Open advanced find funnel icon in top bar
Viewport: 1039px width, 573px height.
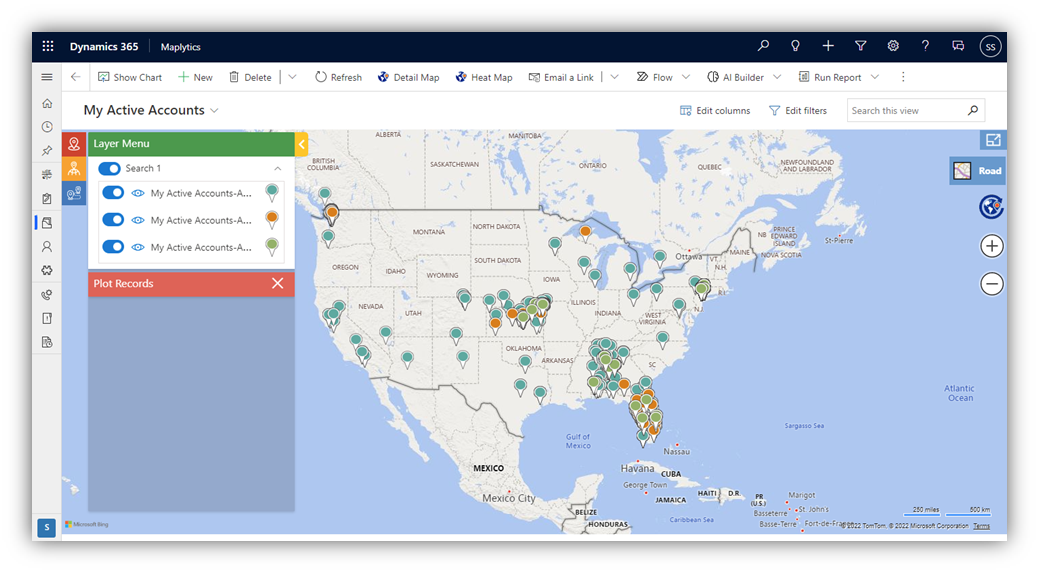pyautogui.click(x=860, y=46)
